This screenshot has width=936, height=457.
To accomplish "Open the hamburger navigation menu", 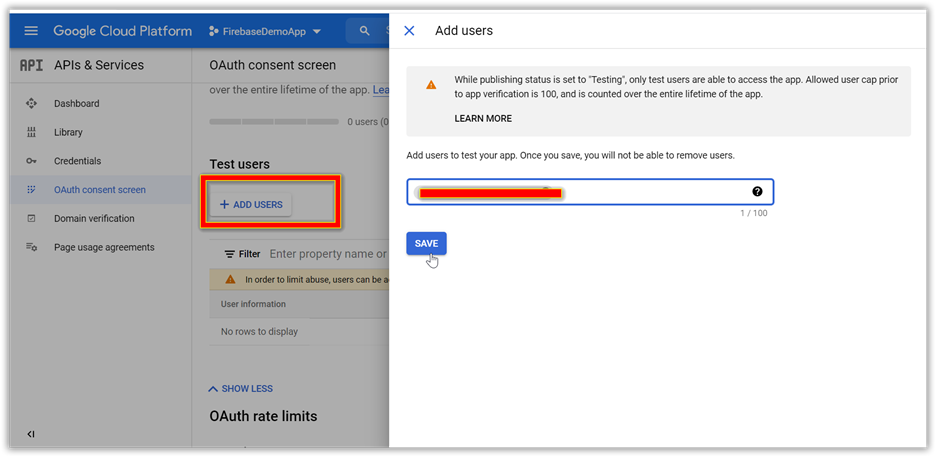I will coord(31,31).
